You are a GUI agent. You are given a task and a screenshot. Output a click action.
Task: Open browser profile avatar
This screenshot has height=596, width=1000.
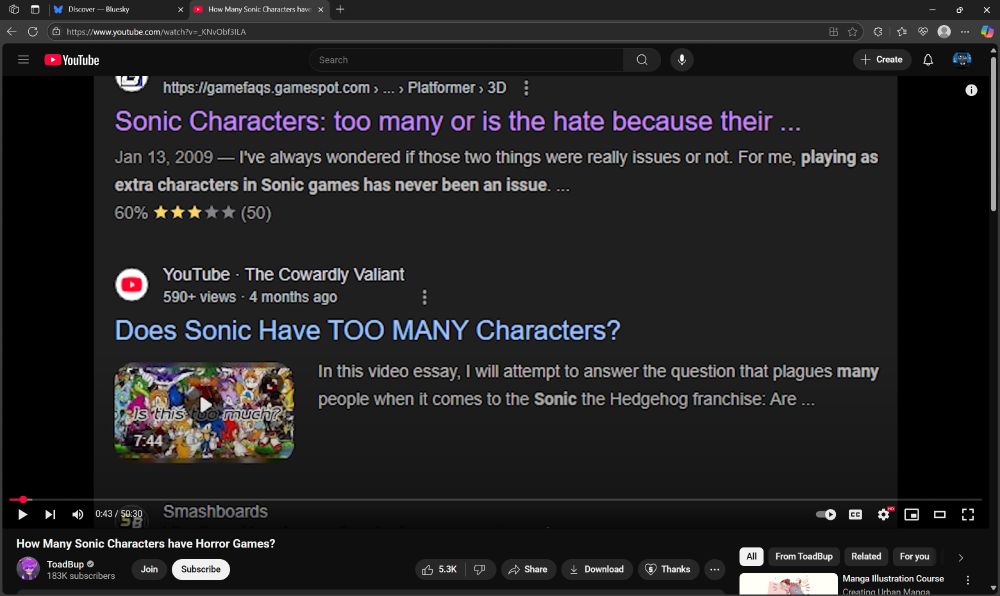pyautogui.click(x=945, y=31)
